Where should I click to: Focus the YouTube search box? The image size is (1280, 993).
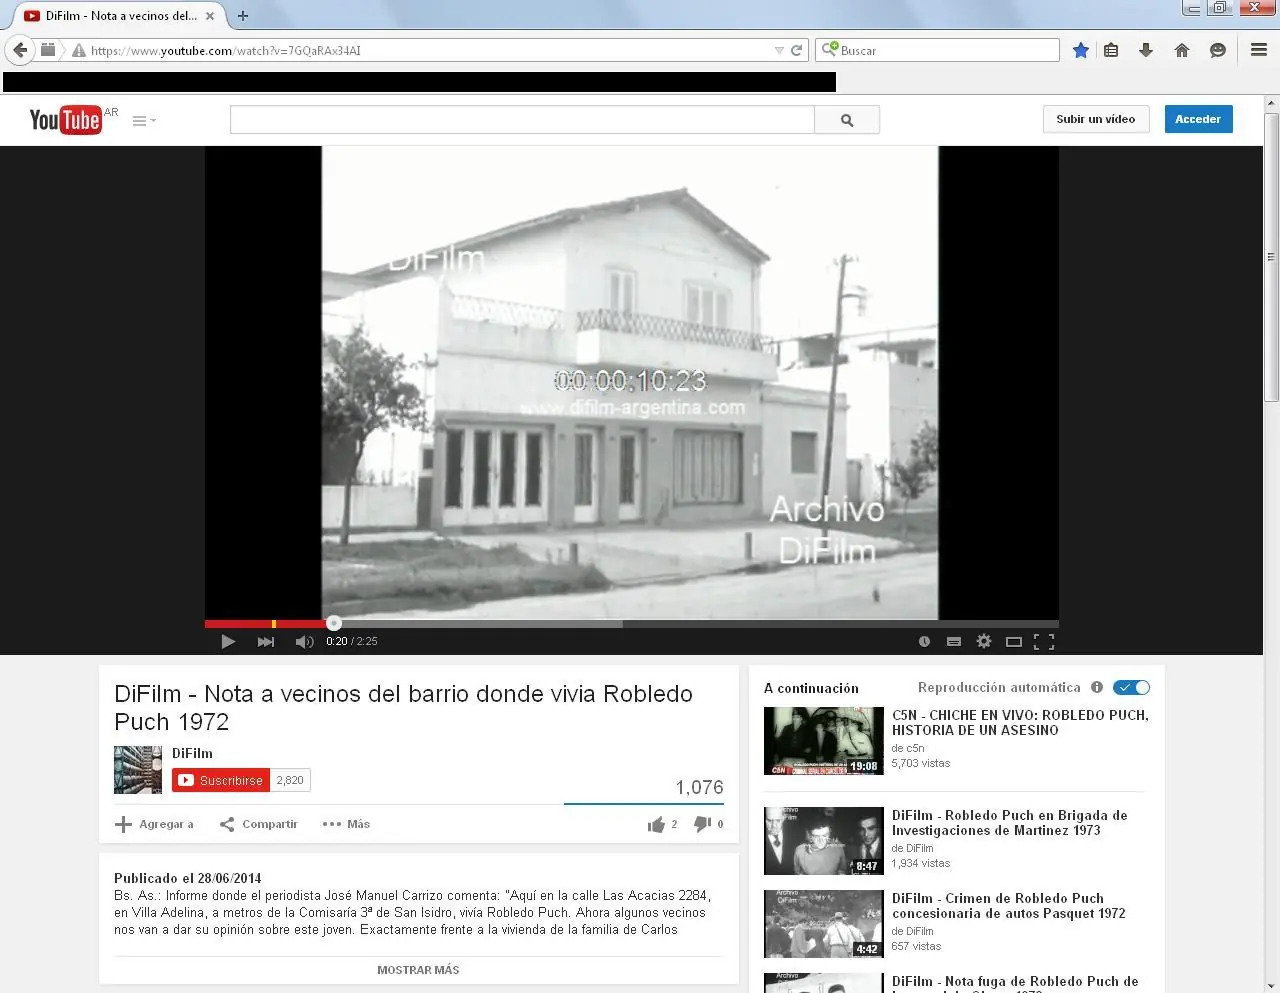click(522, 120)
